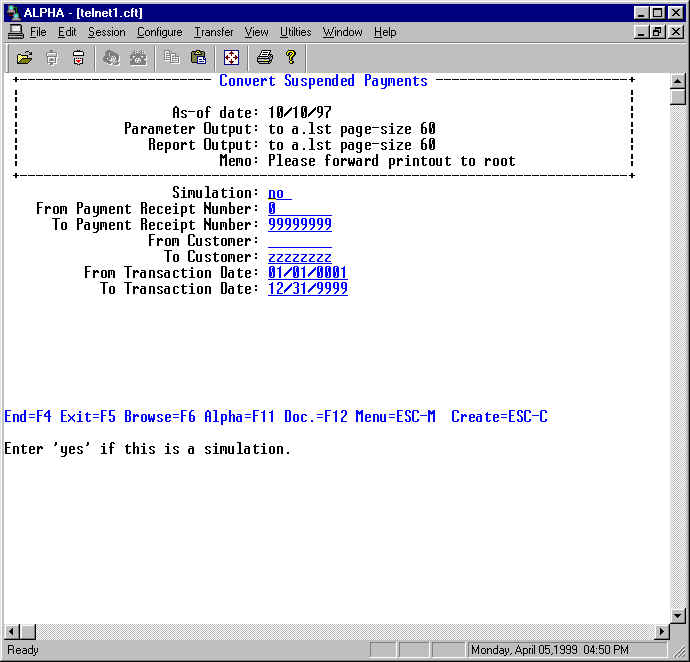Open the Transfer menu
Screen dimensions: 690x662
pos(213,32)
